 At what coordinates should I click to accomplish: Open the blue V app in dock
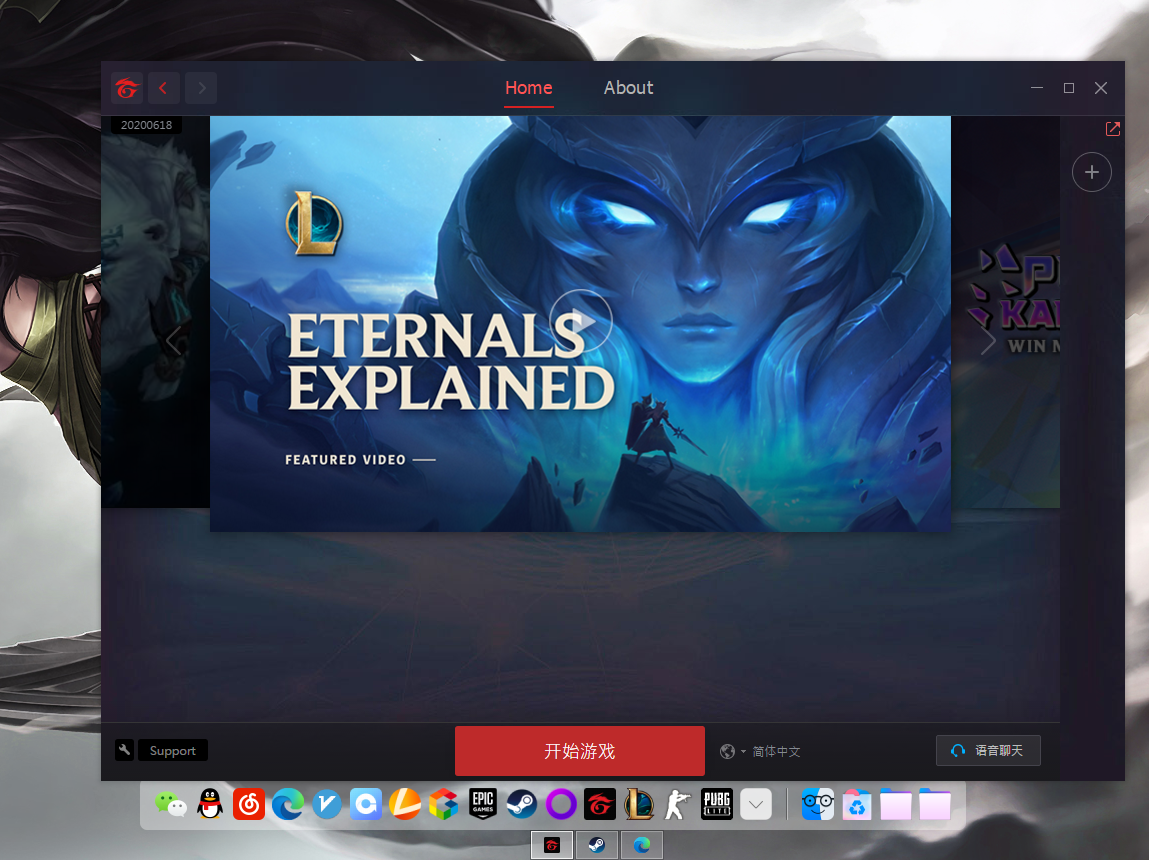(327, 804)
